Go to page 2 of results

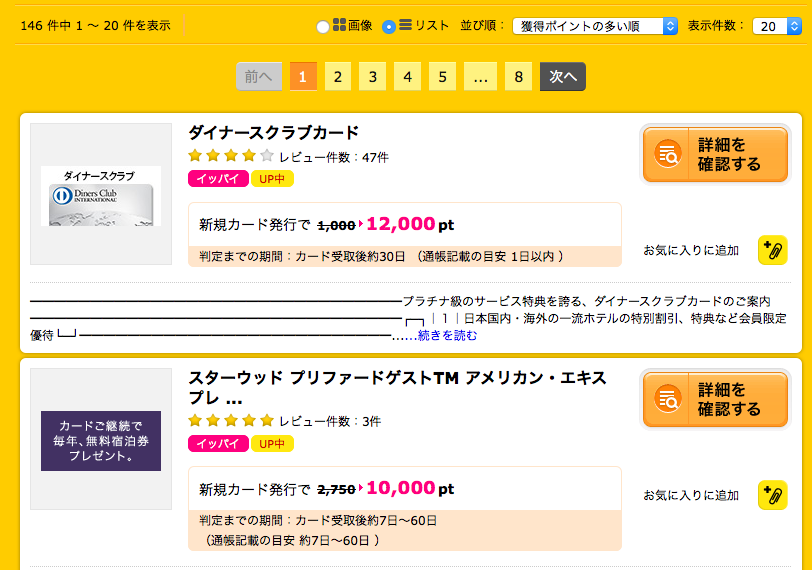(x=338, y=77)
